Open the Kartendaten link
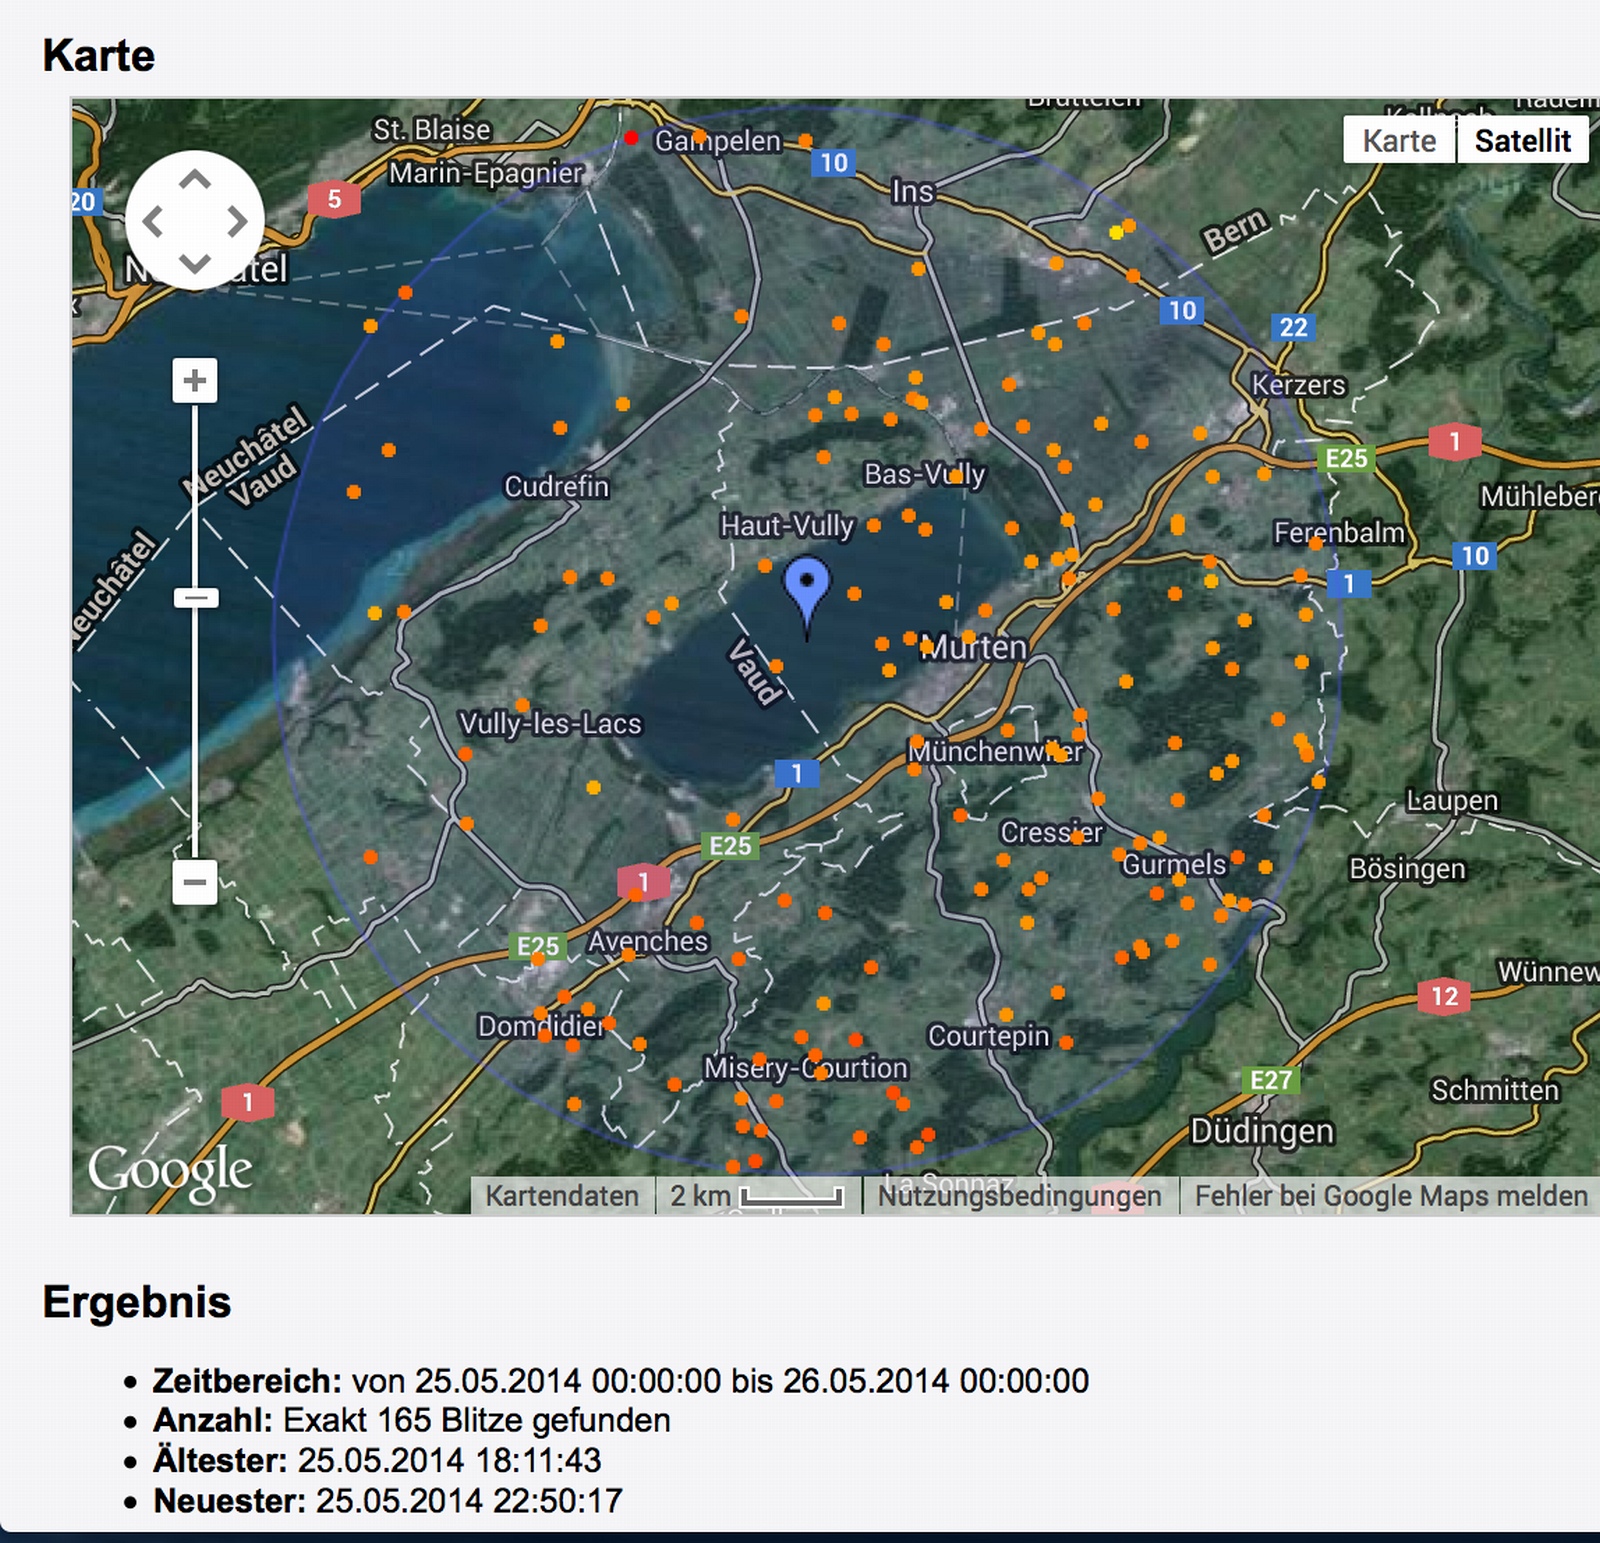1600x1543 pixels. point(562,1196)
